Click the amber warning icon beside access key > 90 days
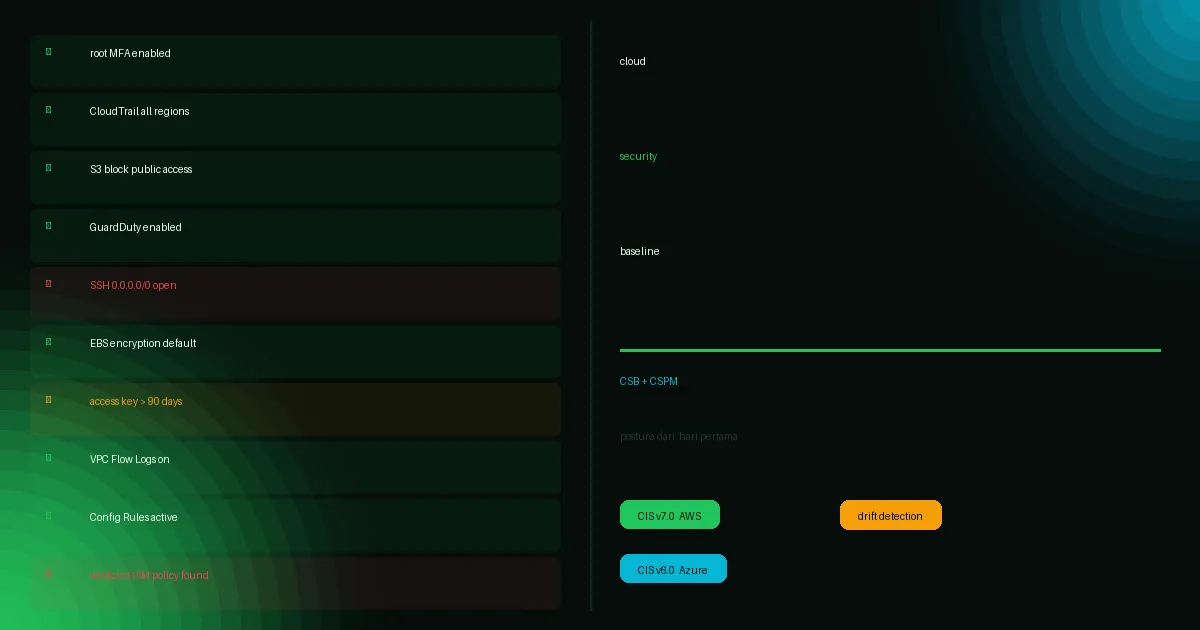This screenshot has width=1200, height=630. pyautogui.click(x=48, y=399)
